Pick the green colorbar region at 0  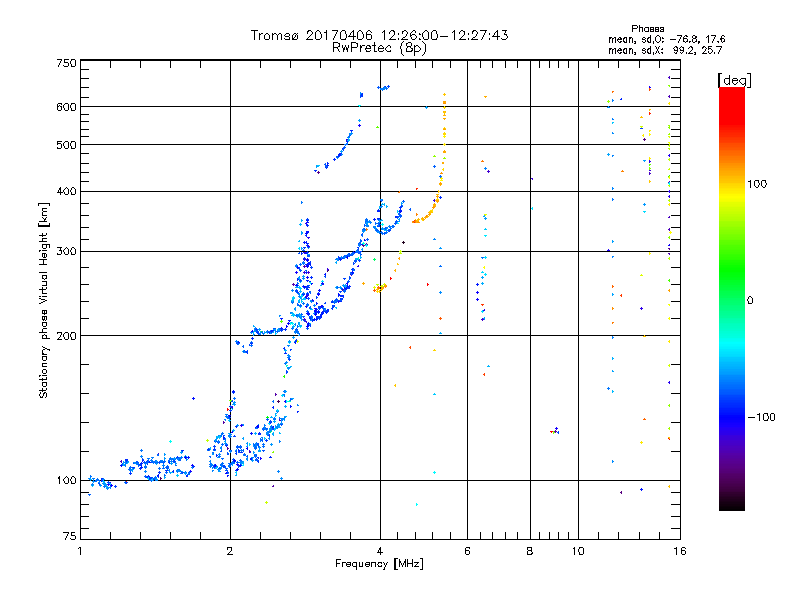click(731, 299)
